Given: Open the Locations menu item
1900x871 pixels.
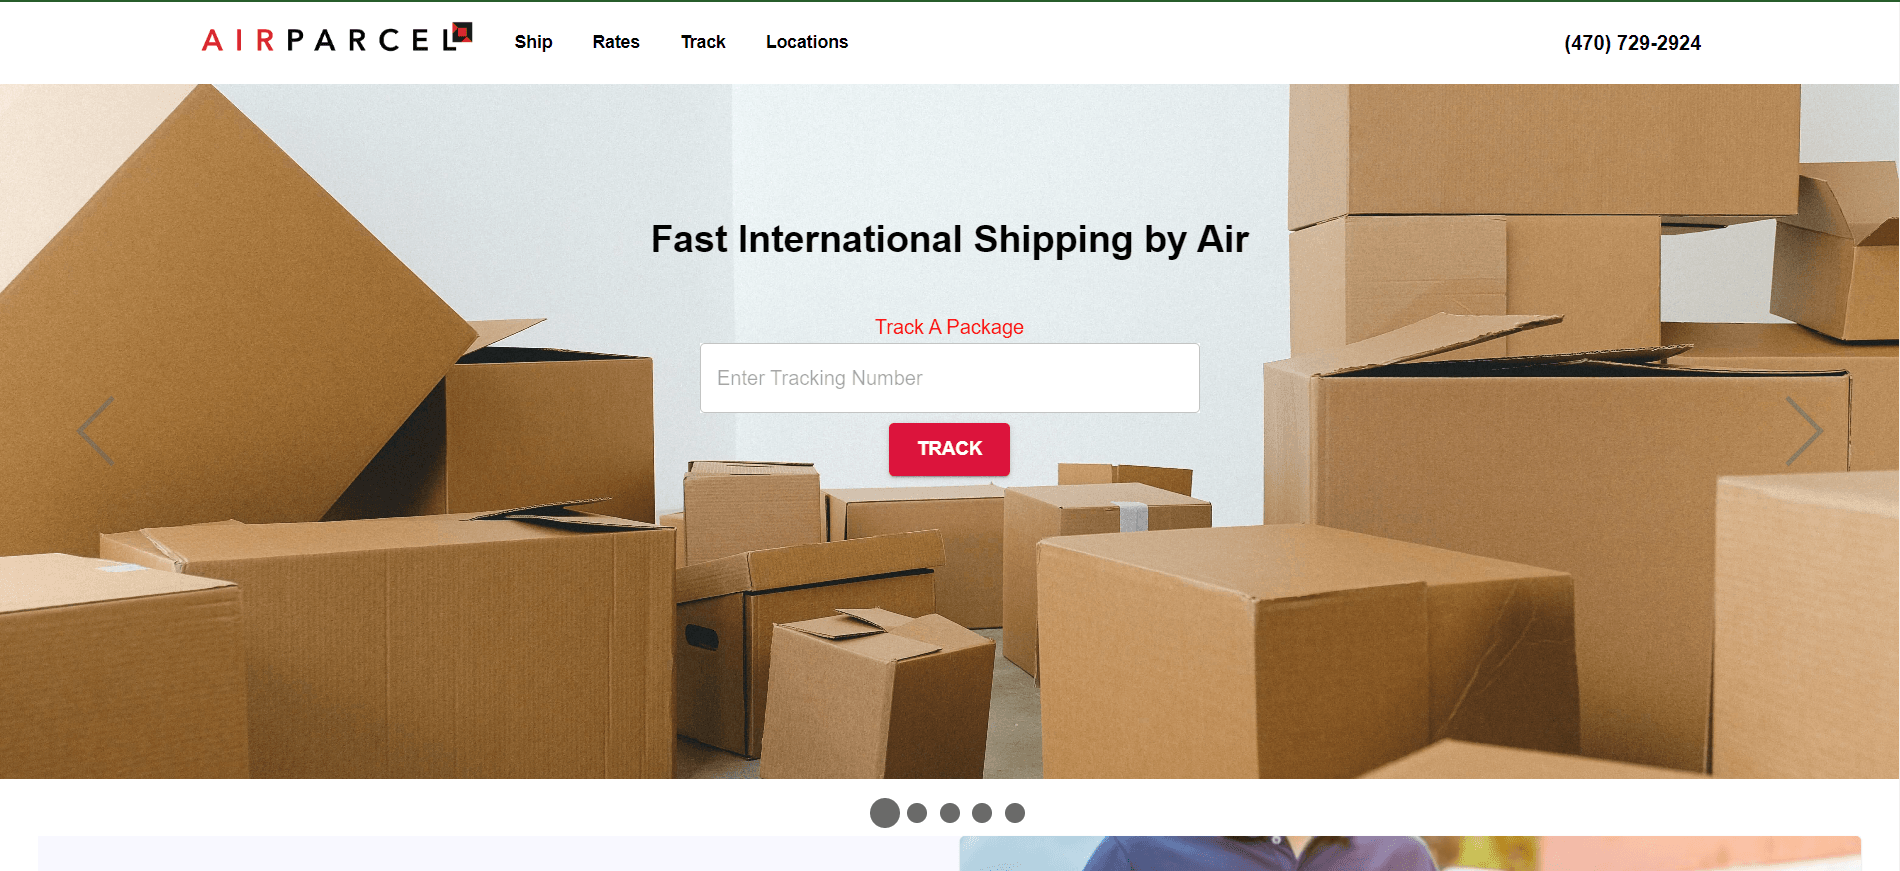Looking at the screenshot, I should [807, 42].
